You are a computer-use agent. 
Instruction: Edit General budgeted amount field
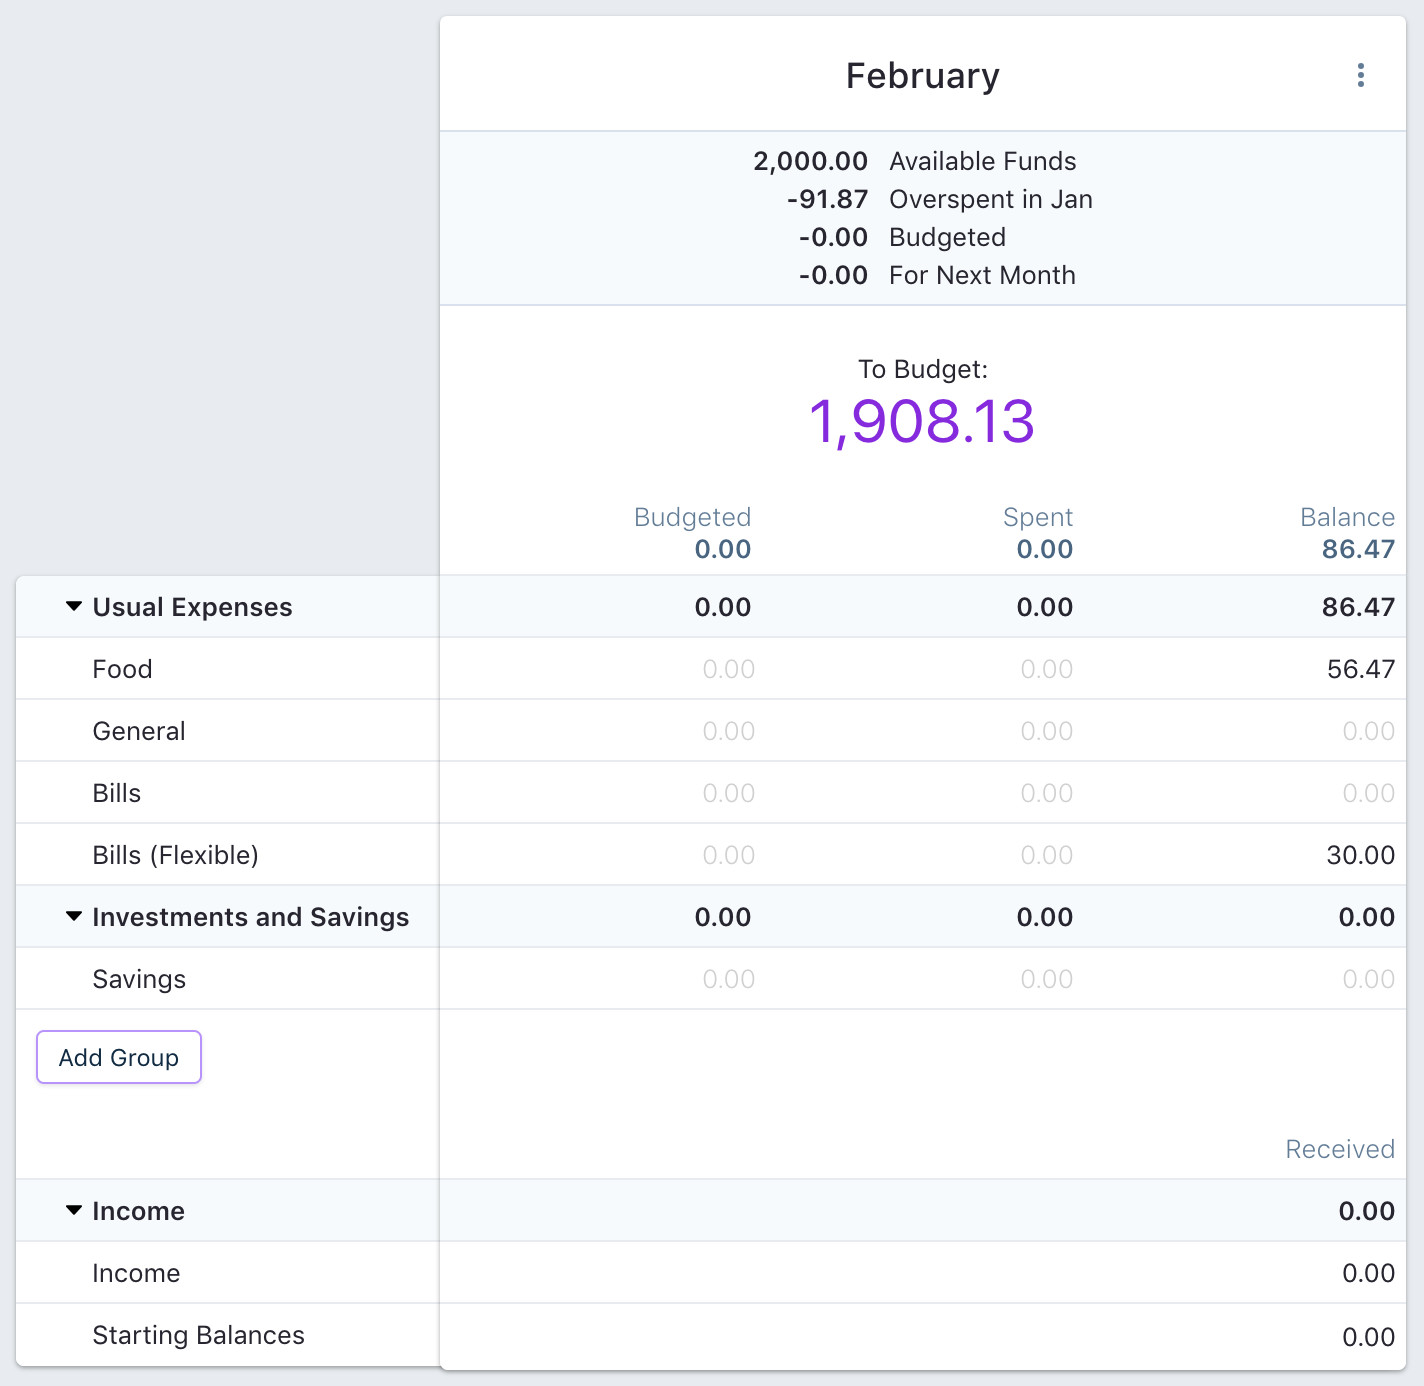(x=728, y=731)
